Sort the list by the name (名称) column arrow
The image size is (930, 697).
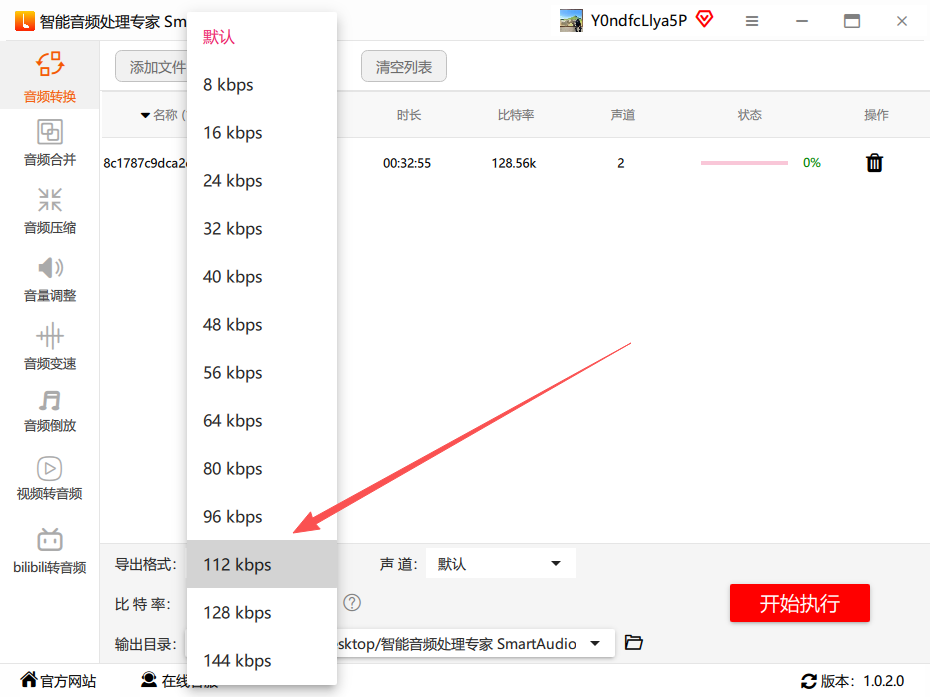coord(146,116)
